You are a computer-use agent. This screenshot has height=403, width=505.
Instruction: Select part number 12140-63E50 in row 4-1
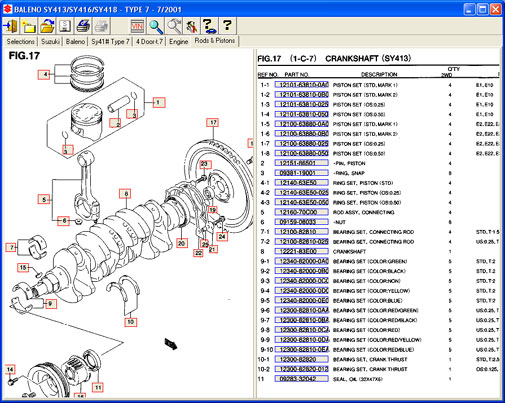point(302,183)
